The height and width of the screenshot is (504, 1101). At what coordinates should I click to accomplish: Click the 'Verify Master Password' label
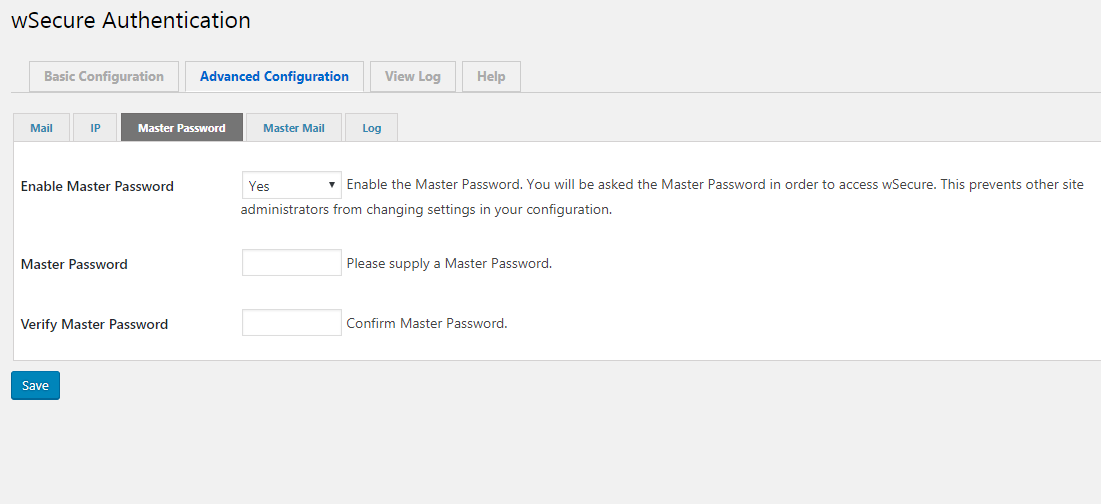point(94,324)
